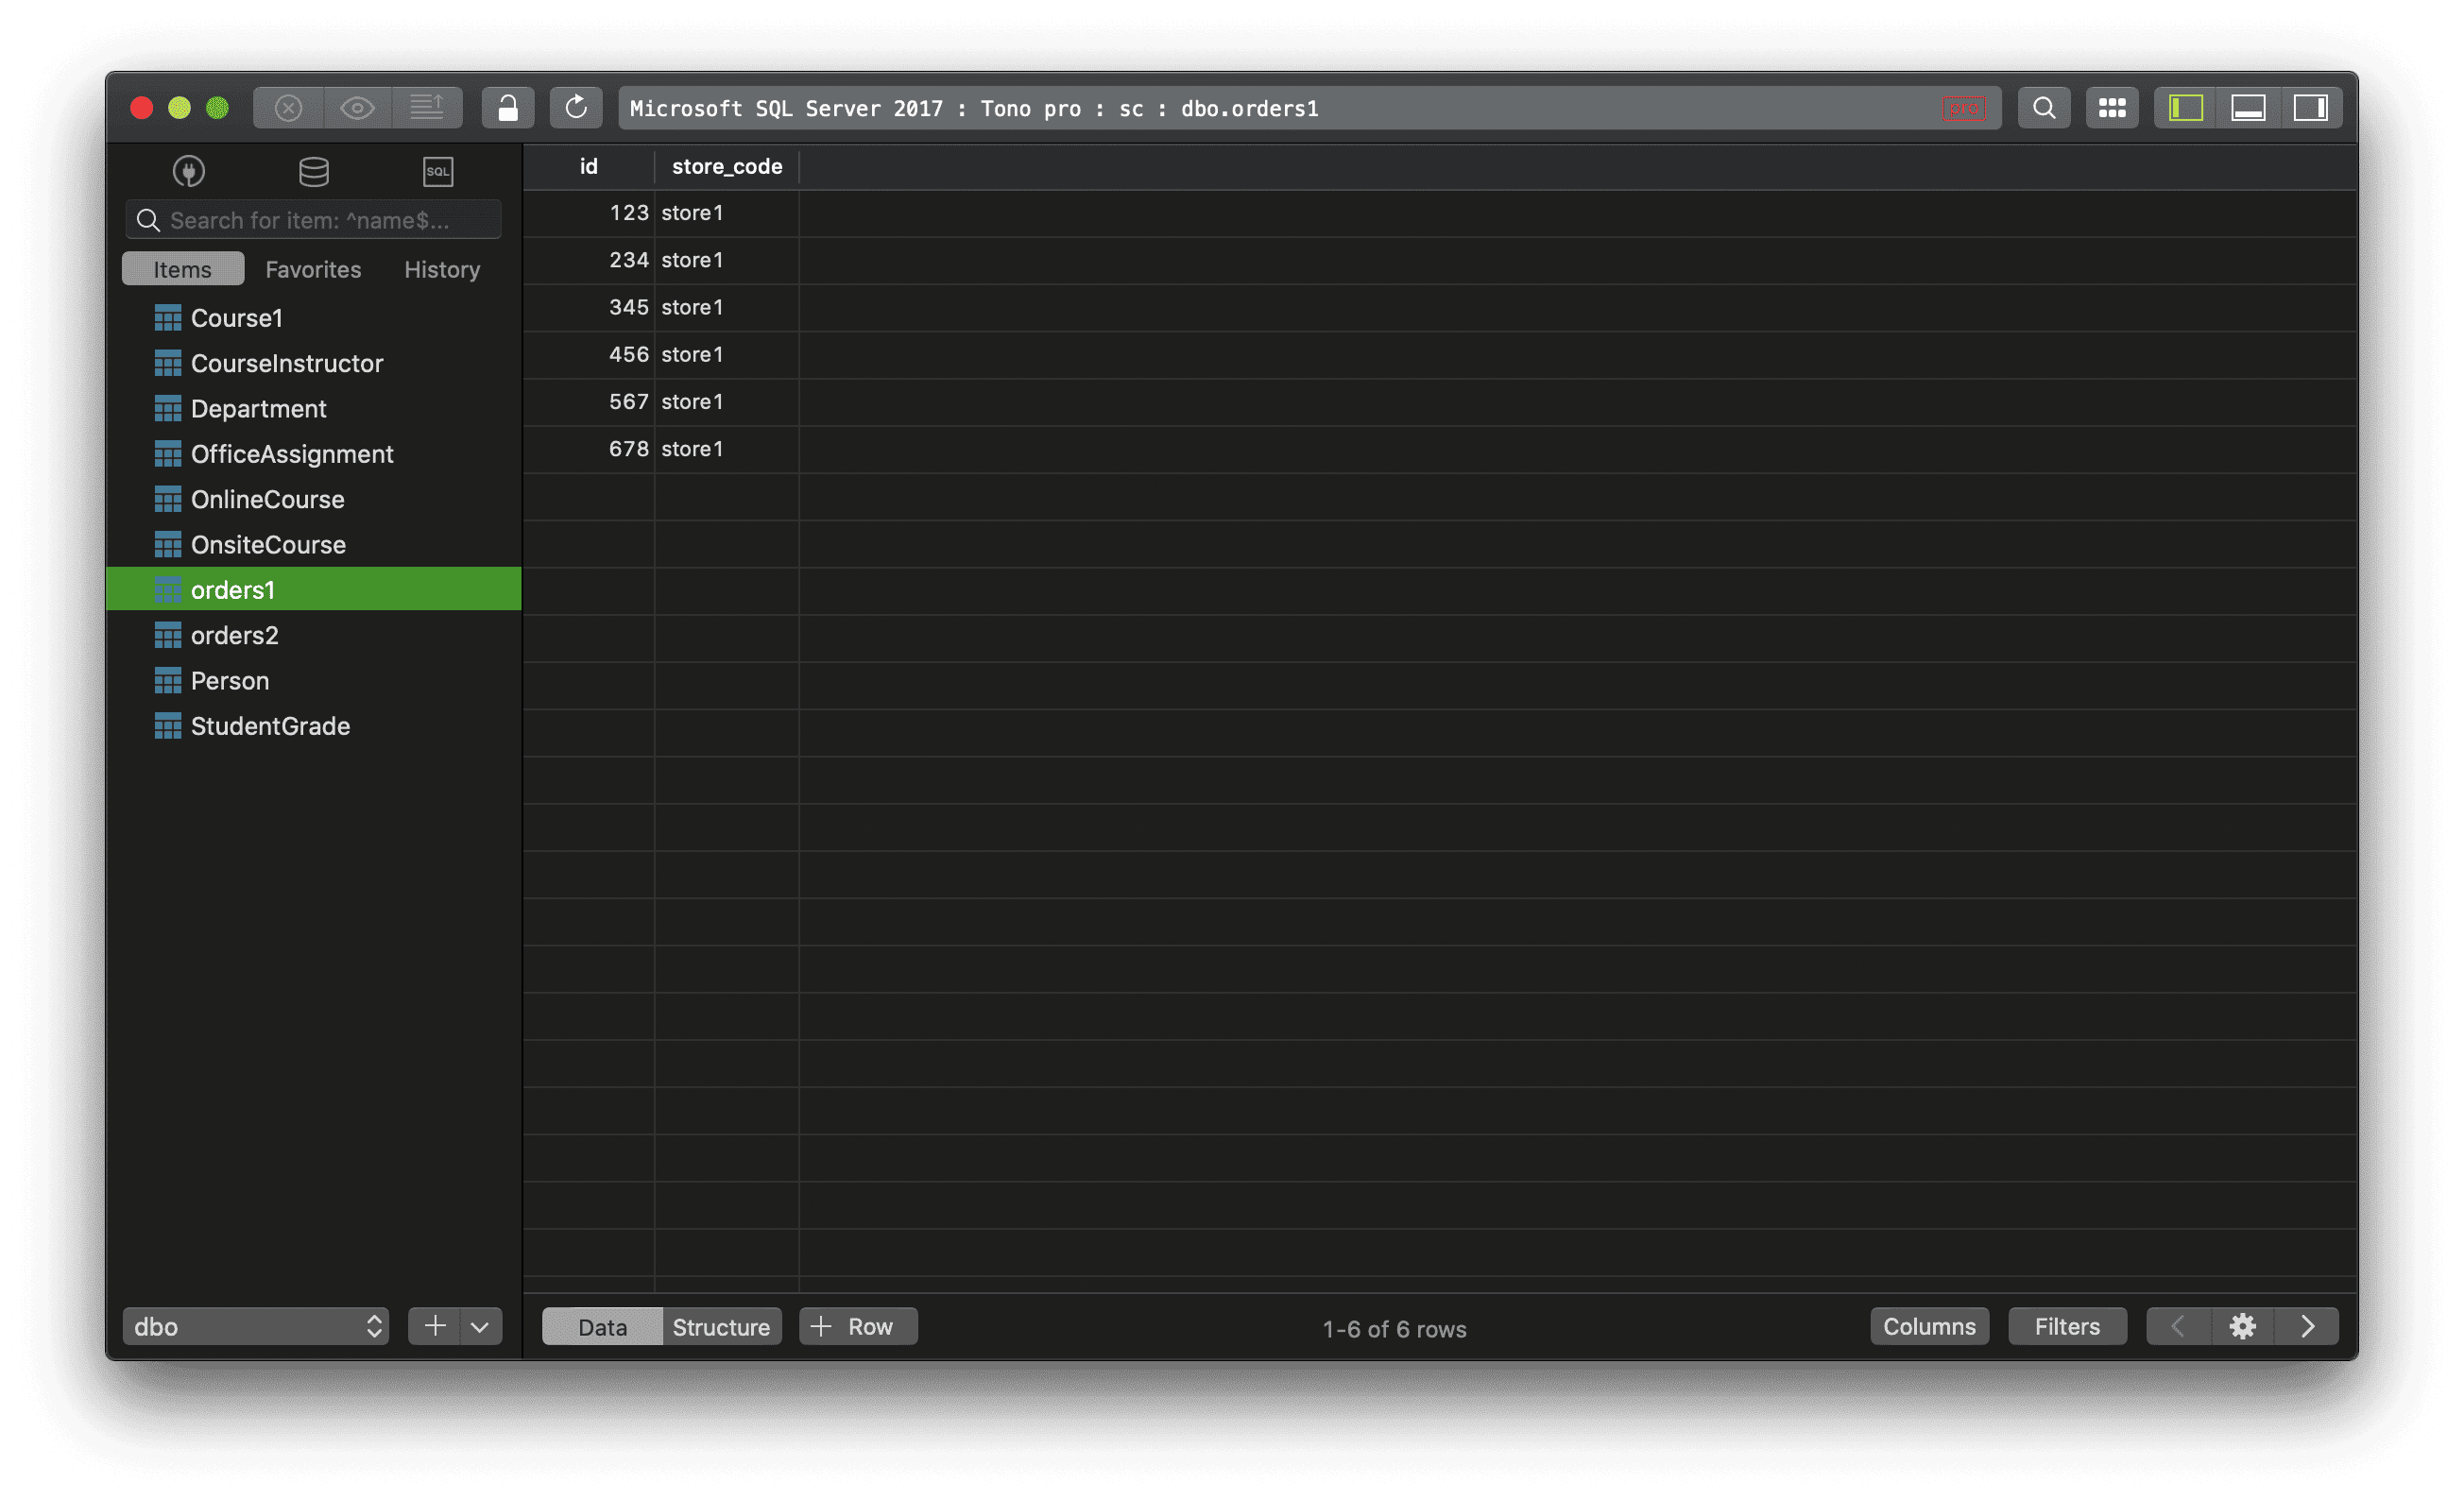Select the Data tab
The image size is (2464, 1500).
pos(602,1326)
